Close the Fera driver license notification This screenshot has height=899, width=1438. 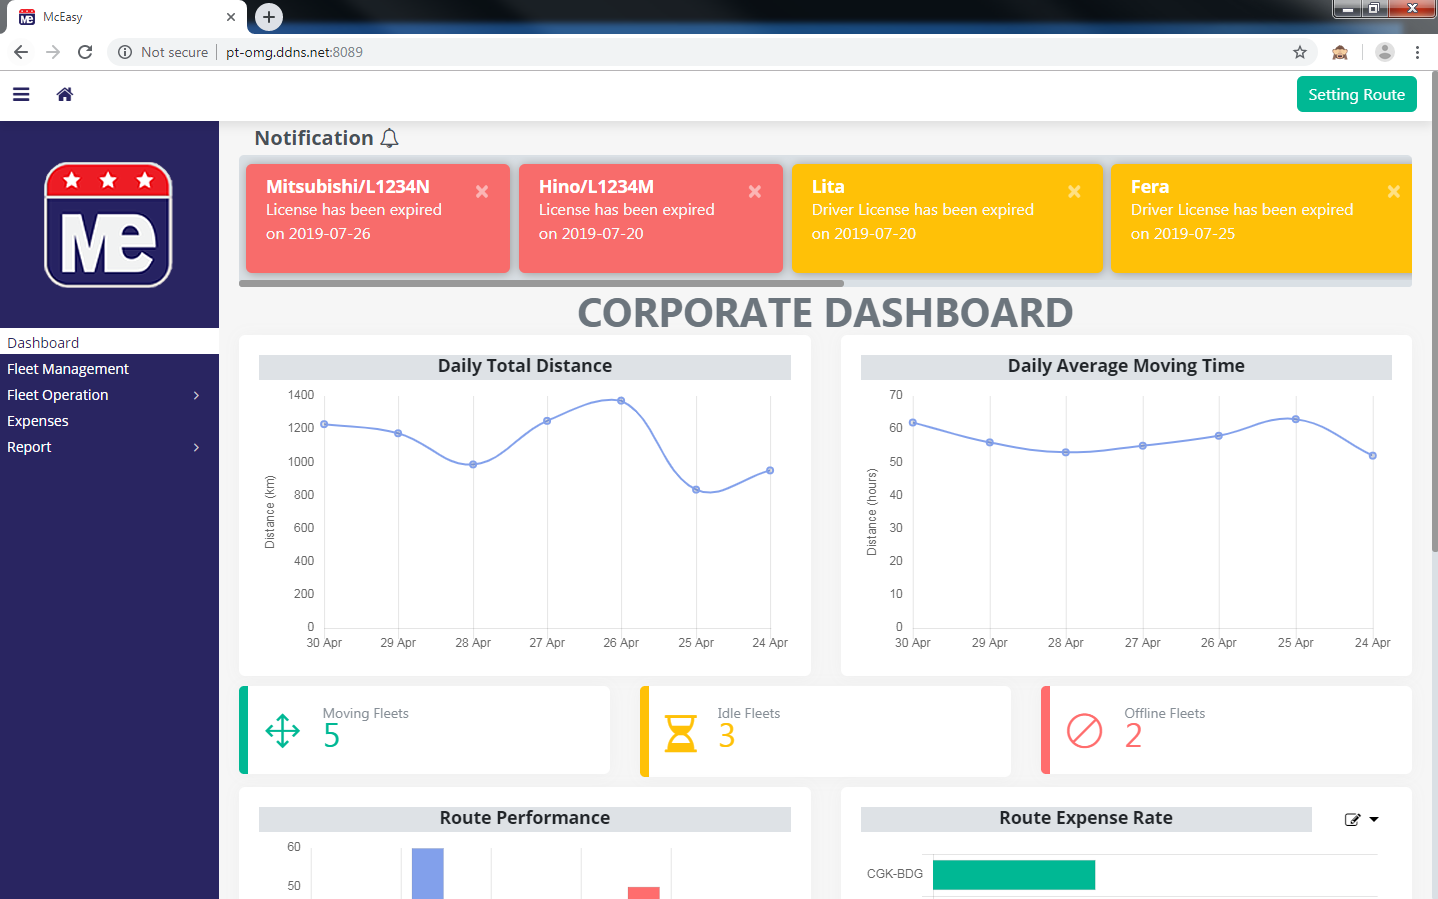pyautogui.click(x=1393, y=191)
